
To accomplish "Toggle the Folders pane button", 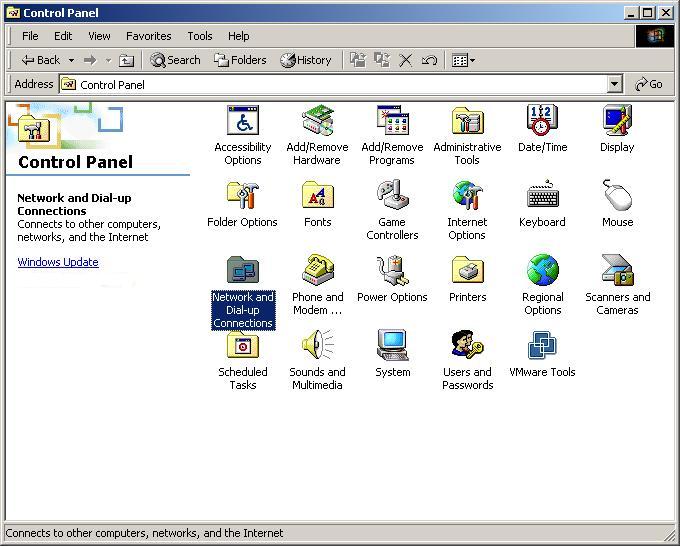I will pyautogui.click(x=240, y=60).
